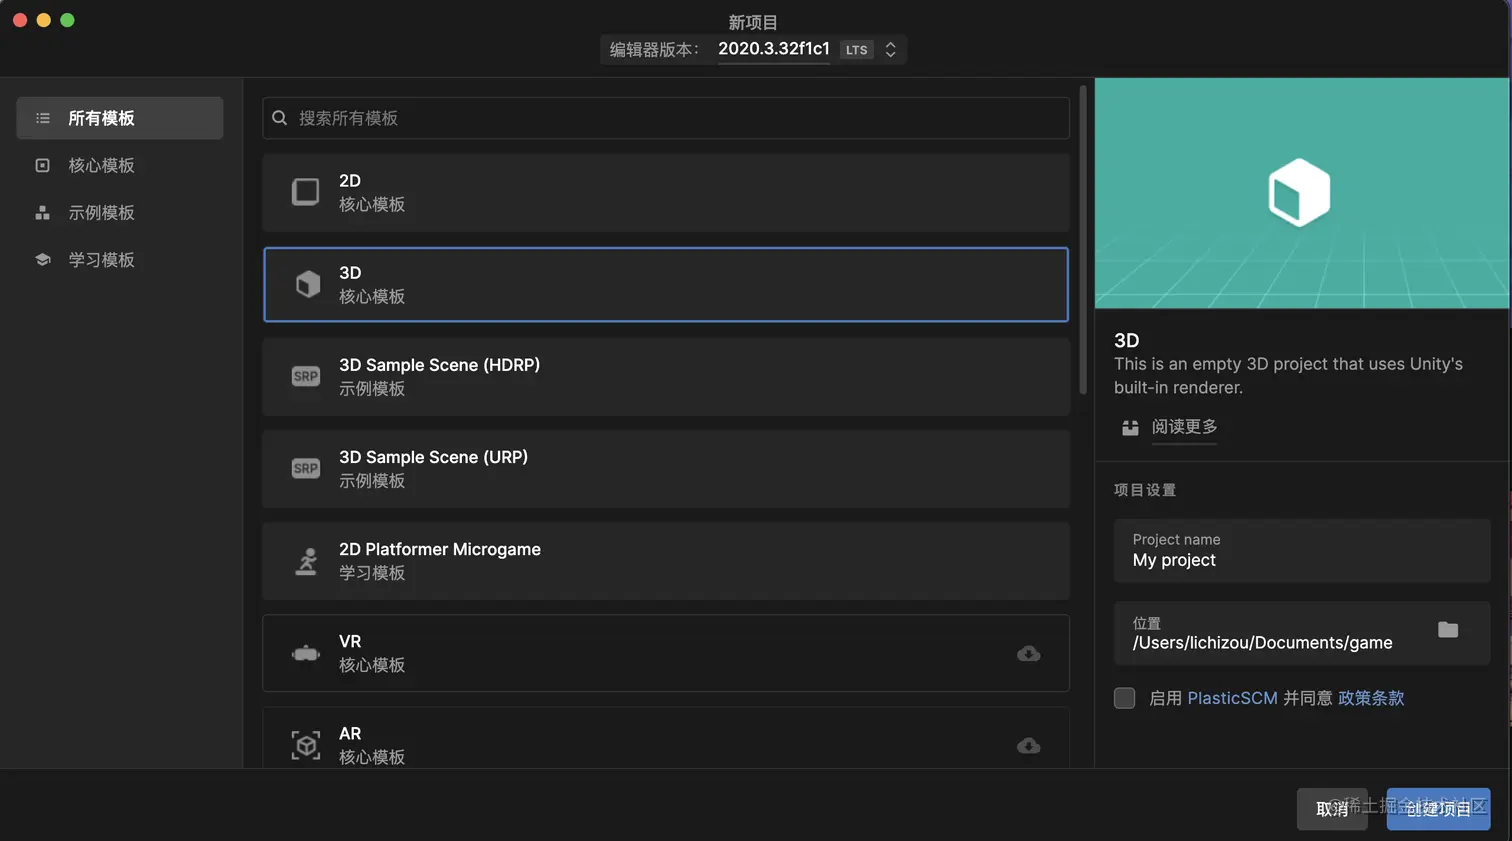Click the graduation cap icon beside 学习模板
The width and height of the screenshot is (1512, 841).
point(42,259)
